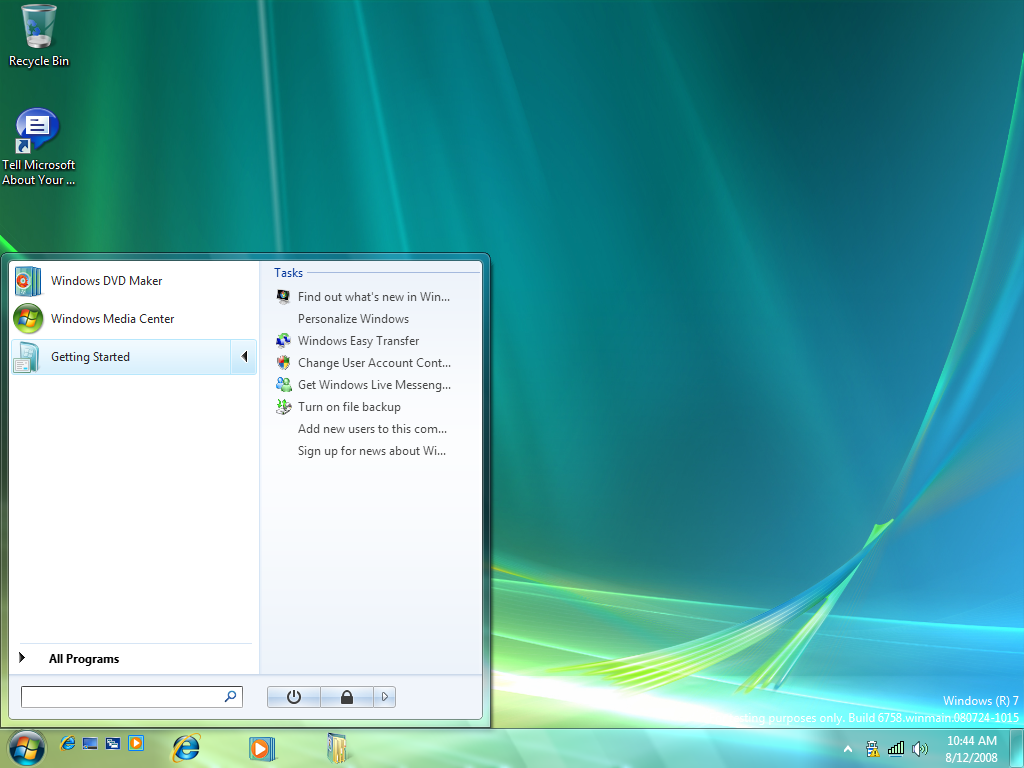Click the network signal tray icon
The image size is (1024, 768).
coord(896,748)
